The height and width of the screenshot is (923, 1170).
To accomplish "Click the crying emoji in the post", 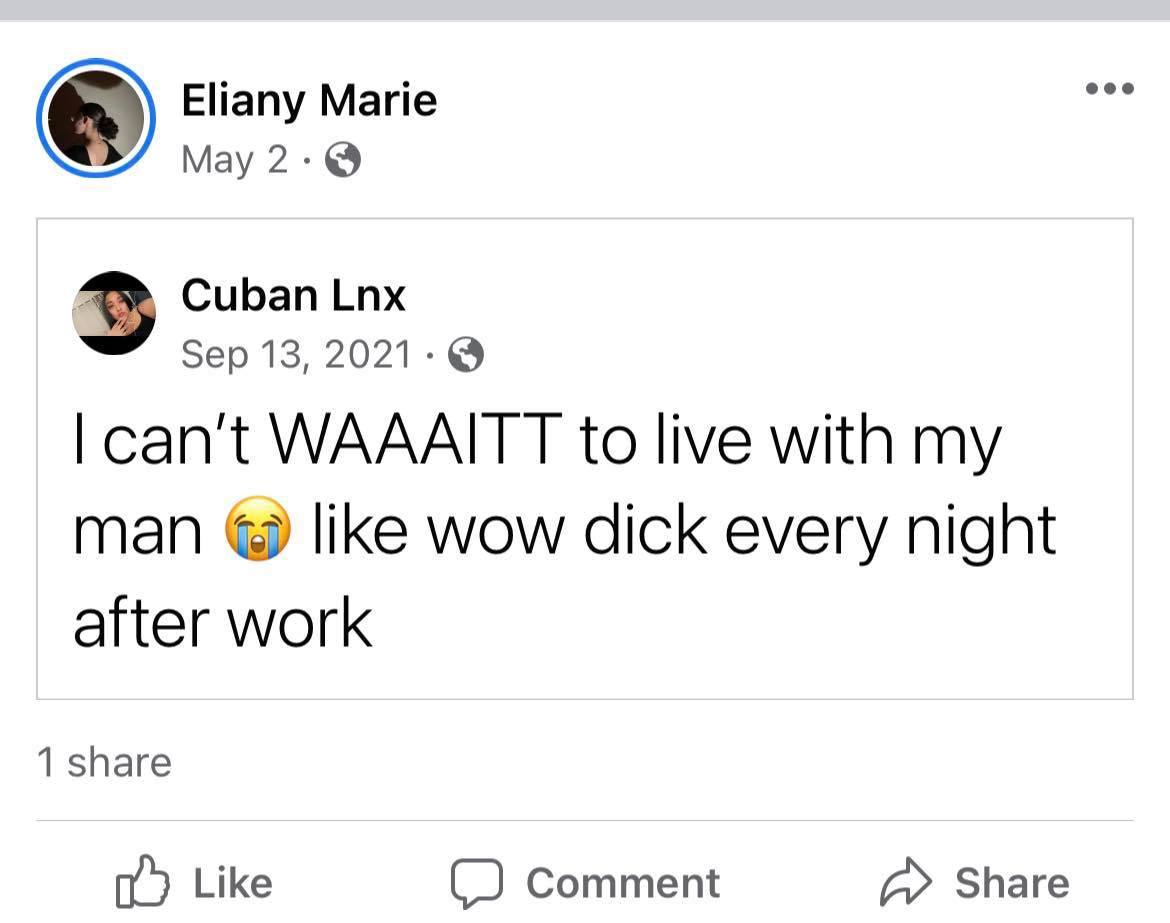I will (x=258, y=531).
